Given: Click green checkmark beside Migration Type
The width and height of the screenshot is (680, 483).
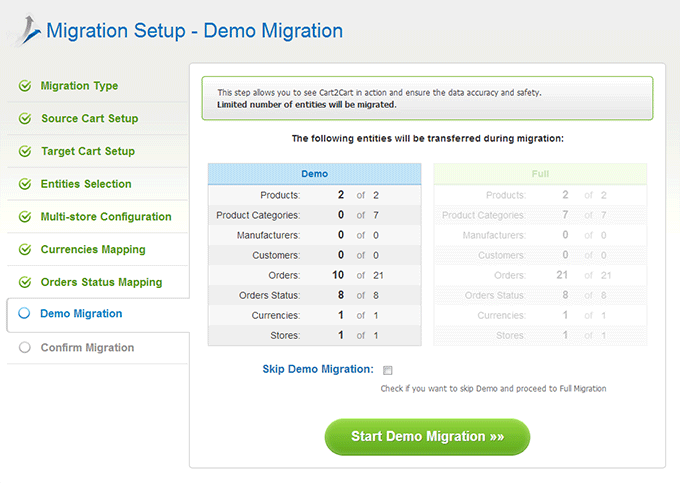Looking at the screenshot, I should [25, 86].
